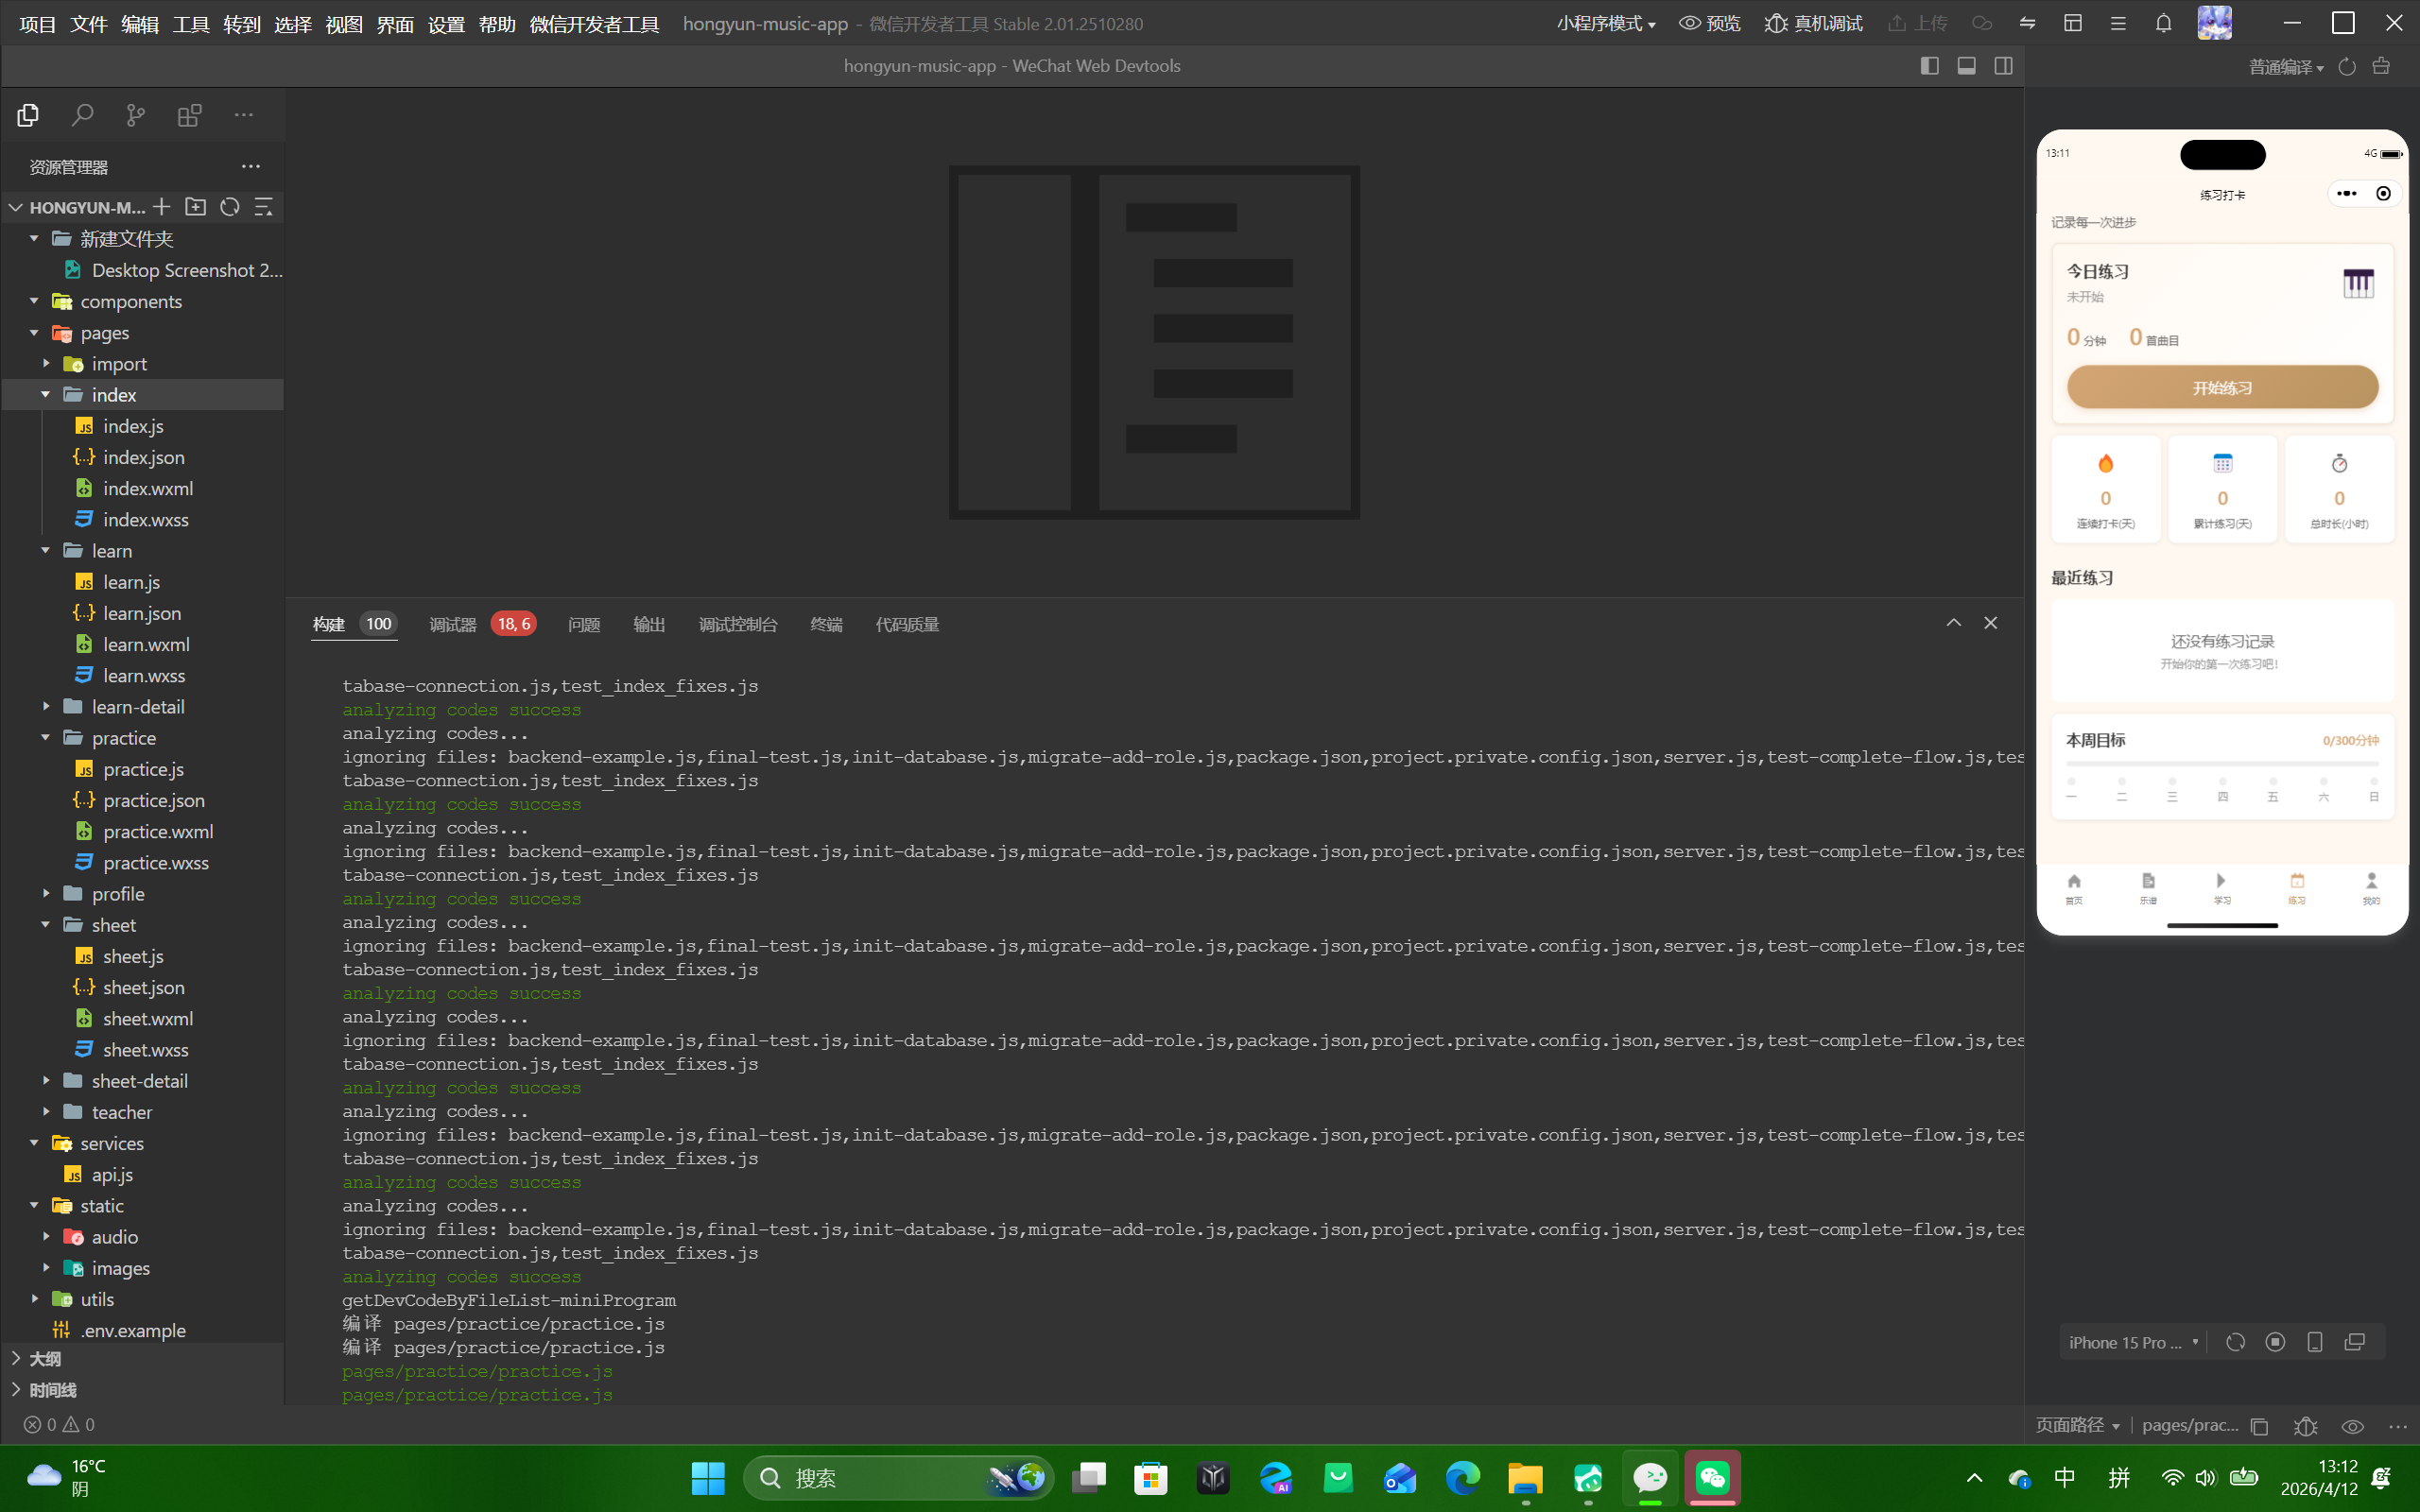Image resolution: width=2420 pixels, height=1512 pixels.
Task: Open the source control branch icon
Action: [x=136, y=115]
